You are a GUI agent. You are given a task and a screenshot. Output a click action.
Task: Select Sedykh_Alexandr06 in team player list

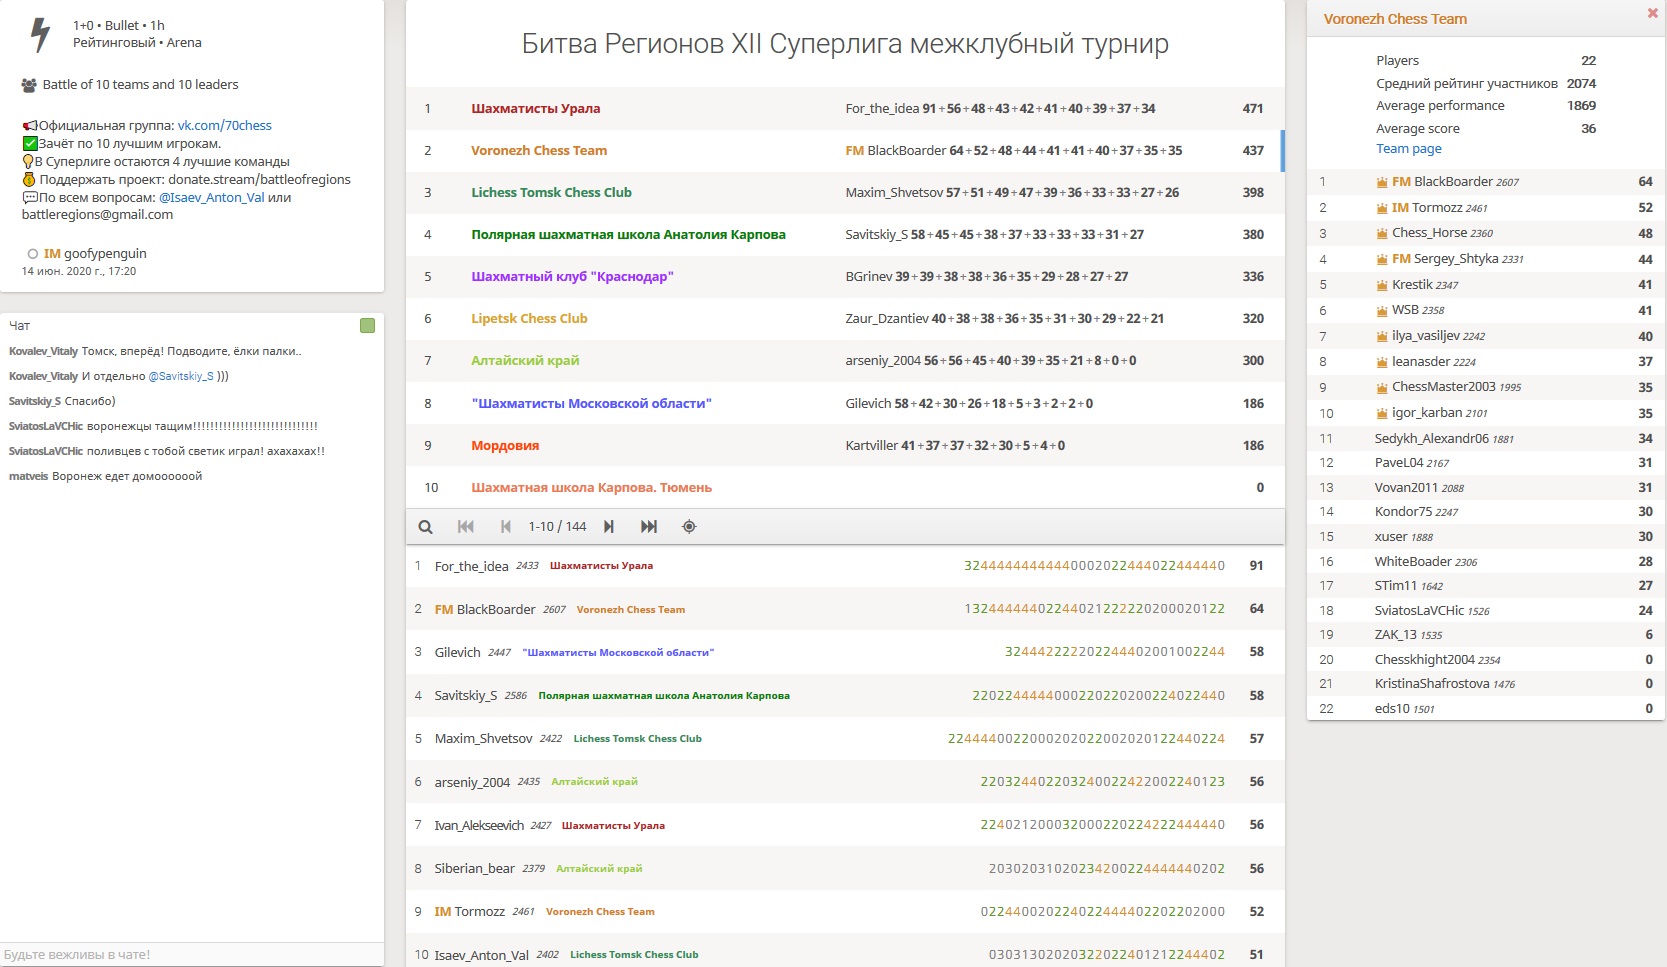tap(1486, 438)
